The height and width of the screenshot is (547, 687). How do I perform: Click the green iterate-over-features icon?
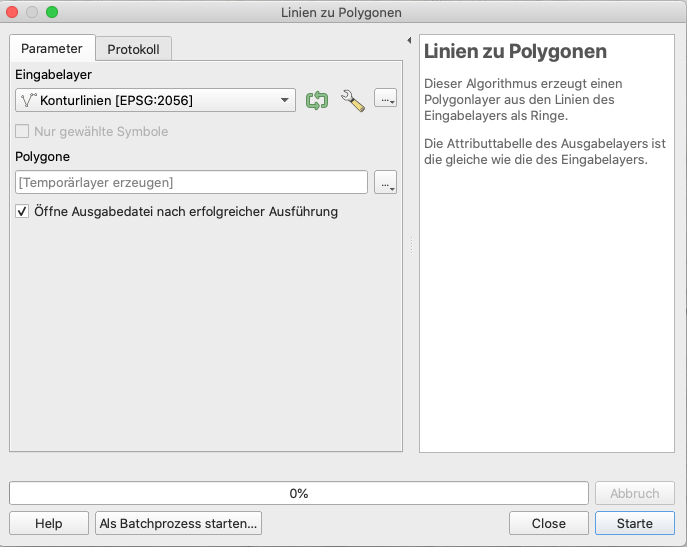point(317,100)
